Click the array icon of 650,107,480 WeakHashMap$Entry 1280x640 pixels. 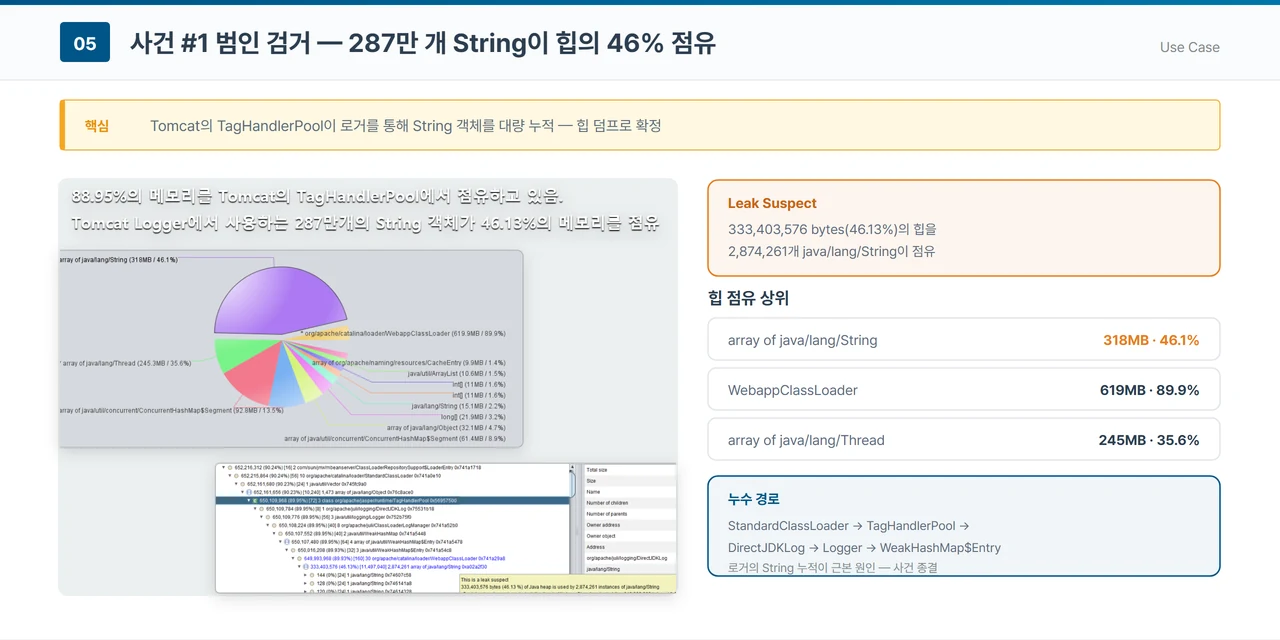[x=287, y=542]
